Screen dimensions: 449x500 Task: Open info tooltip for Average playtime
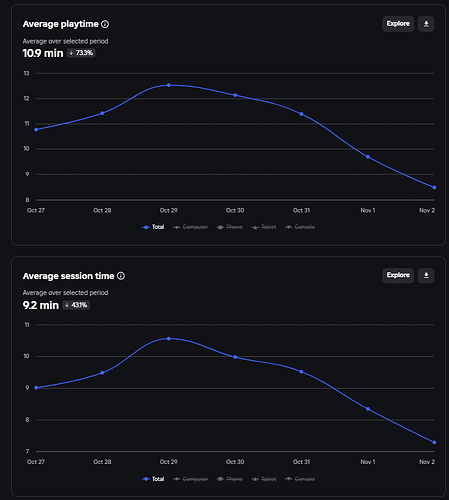point(105,24)
